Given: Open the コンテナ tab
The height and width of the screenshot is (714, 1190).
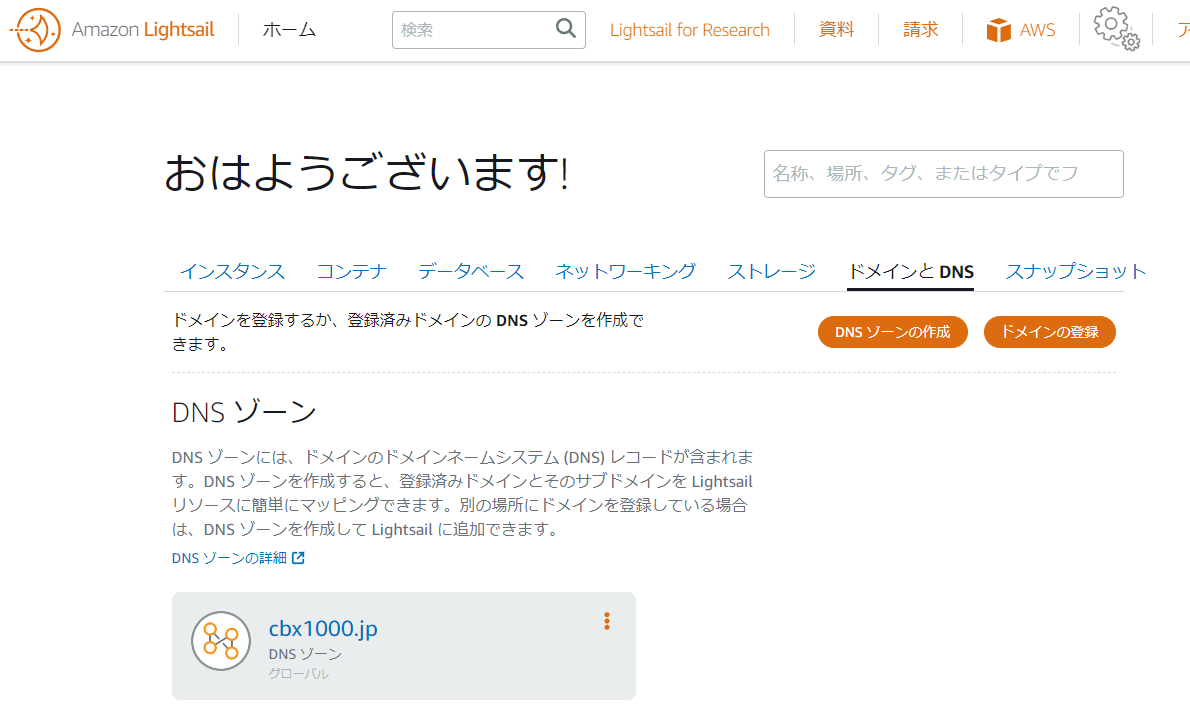Looking at the screenshot, I should 350,271.
